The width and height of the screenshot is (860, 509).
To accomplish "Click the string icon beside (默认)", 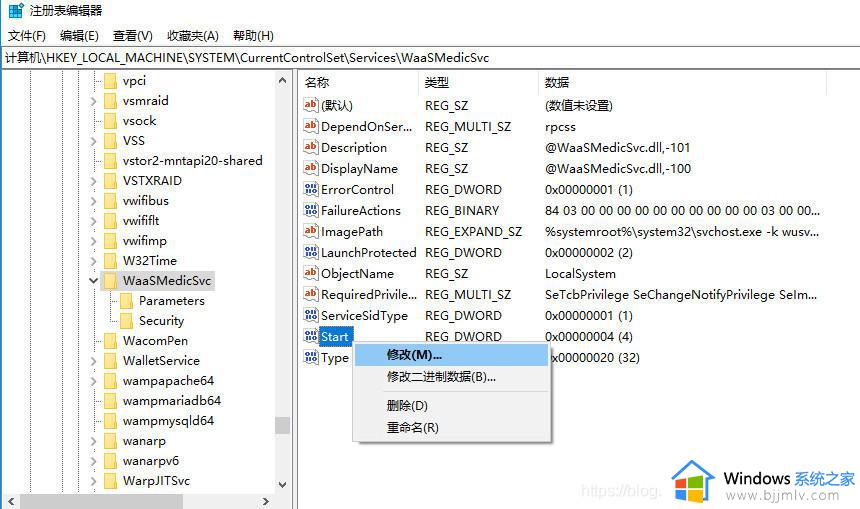I will (x=310, y=105).
